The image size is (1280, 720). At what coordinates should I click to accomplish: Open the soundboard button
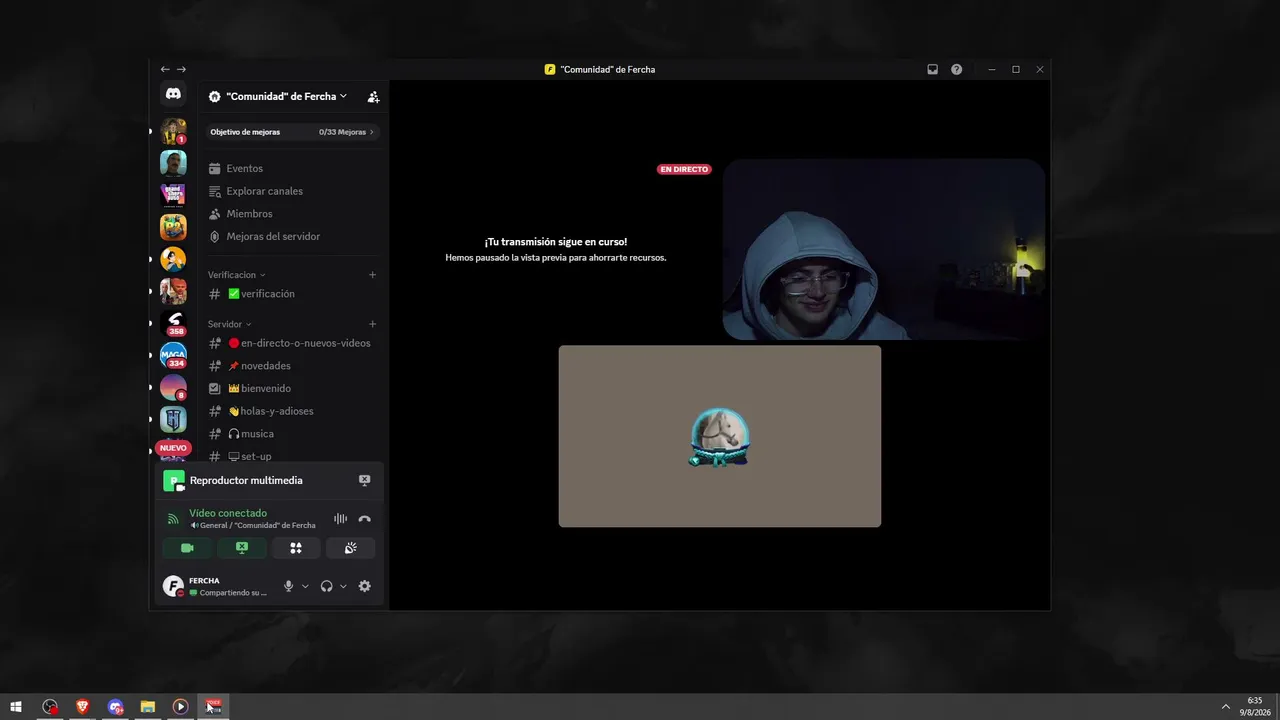(x=350, y=548)
